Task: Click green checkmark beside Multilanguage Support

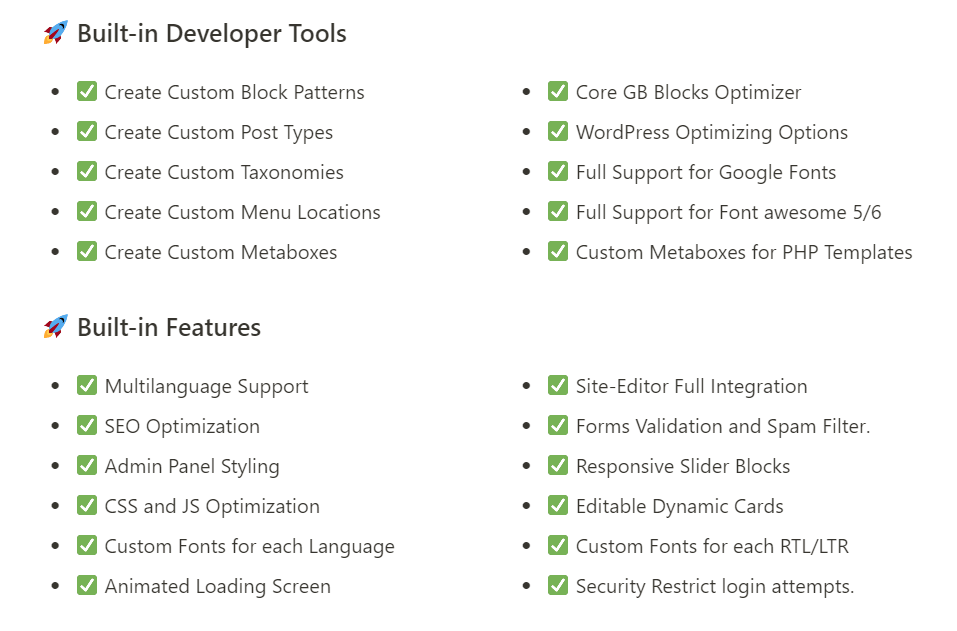Action: tap(87, 386)
